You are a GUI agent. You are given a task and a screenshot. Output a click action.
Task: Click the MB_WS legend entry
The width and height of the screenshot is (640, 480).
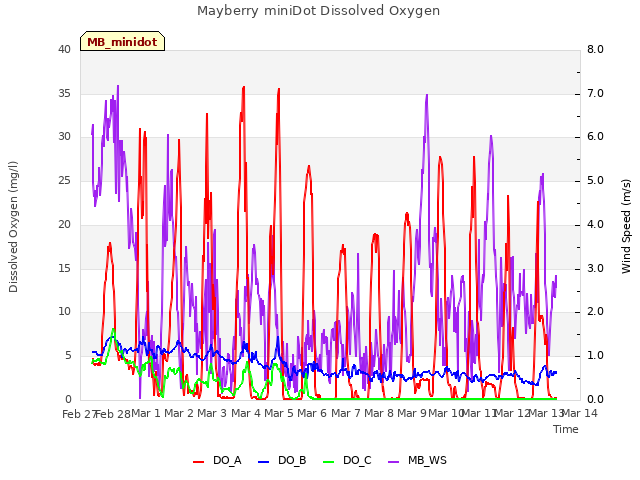click(x=417, y=460)
